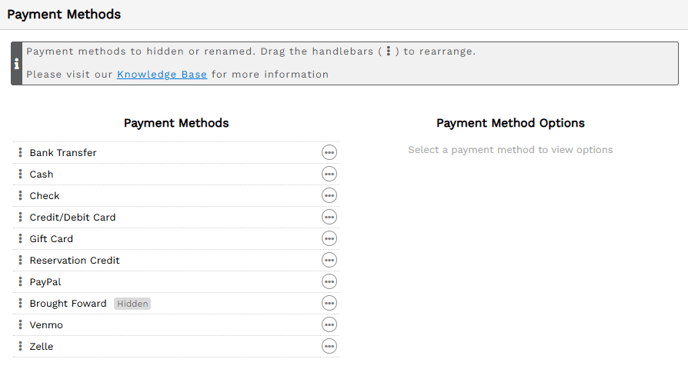Click the Venmo more-options icon

pos(329,325)
